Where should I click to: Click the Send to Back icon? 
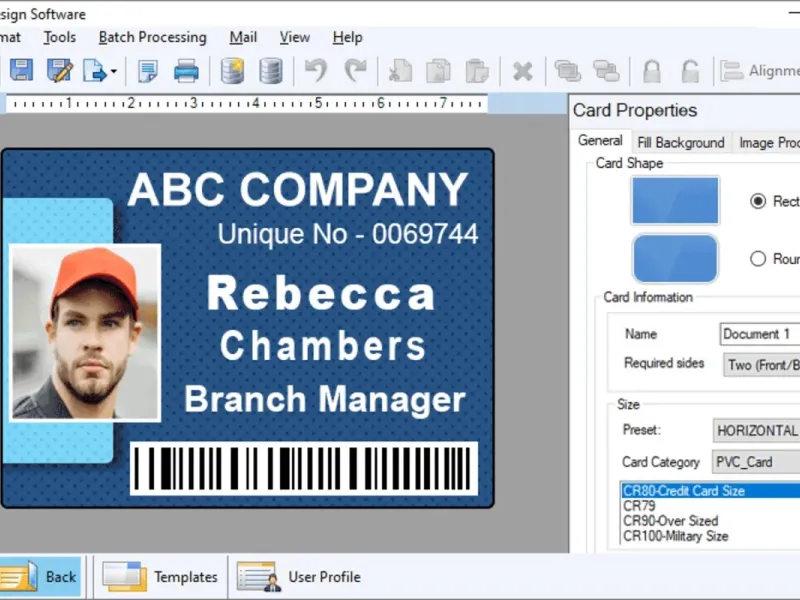606,71
